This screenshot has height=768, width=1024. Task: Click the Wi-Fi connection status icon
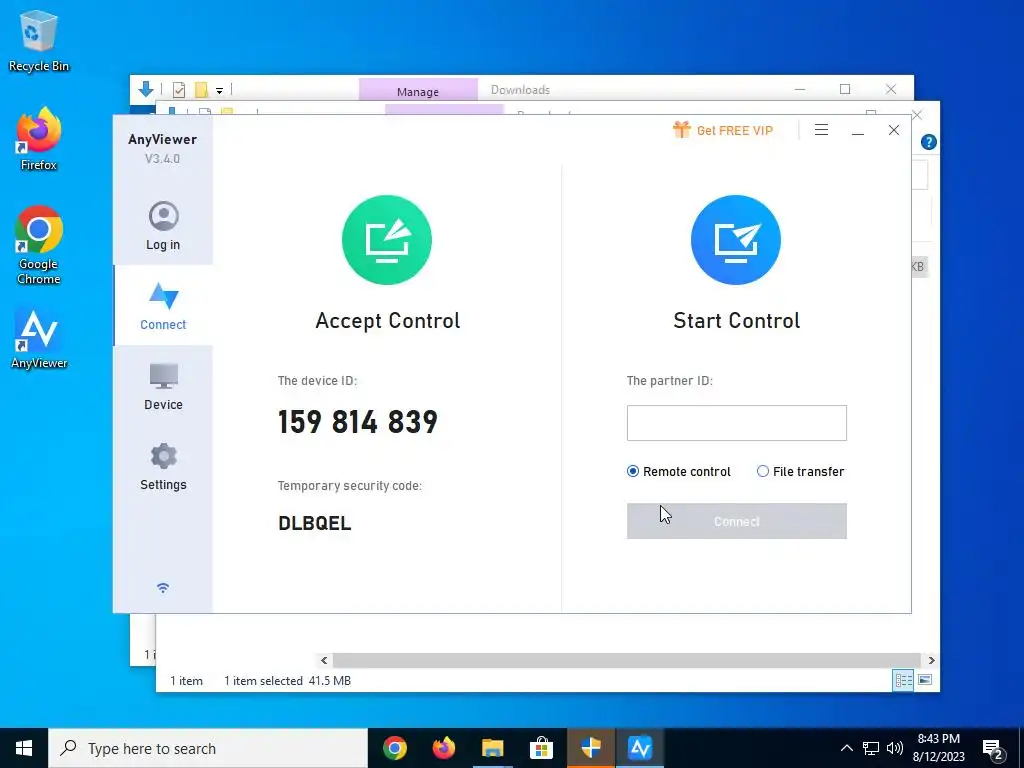pyautogui.click(x=163, y=588)
